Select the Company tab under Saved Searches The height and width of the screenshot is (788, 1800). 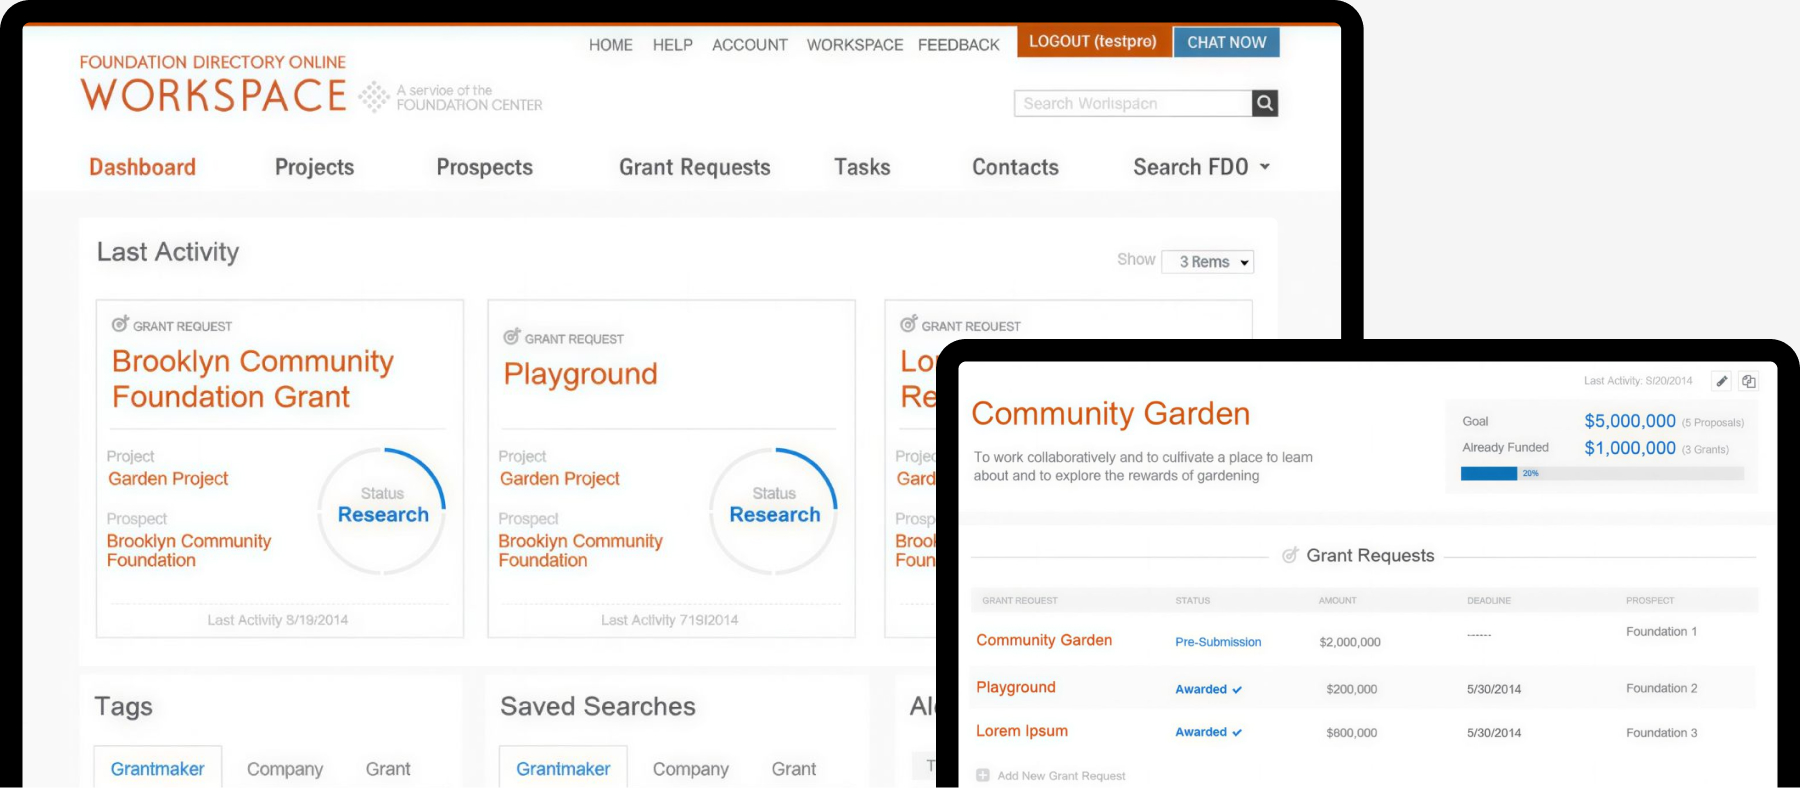(x=690, y=769)
